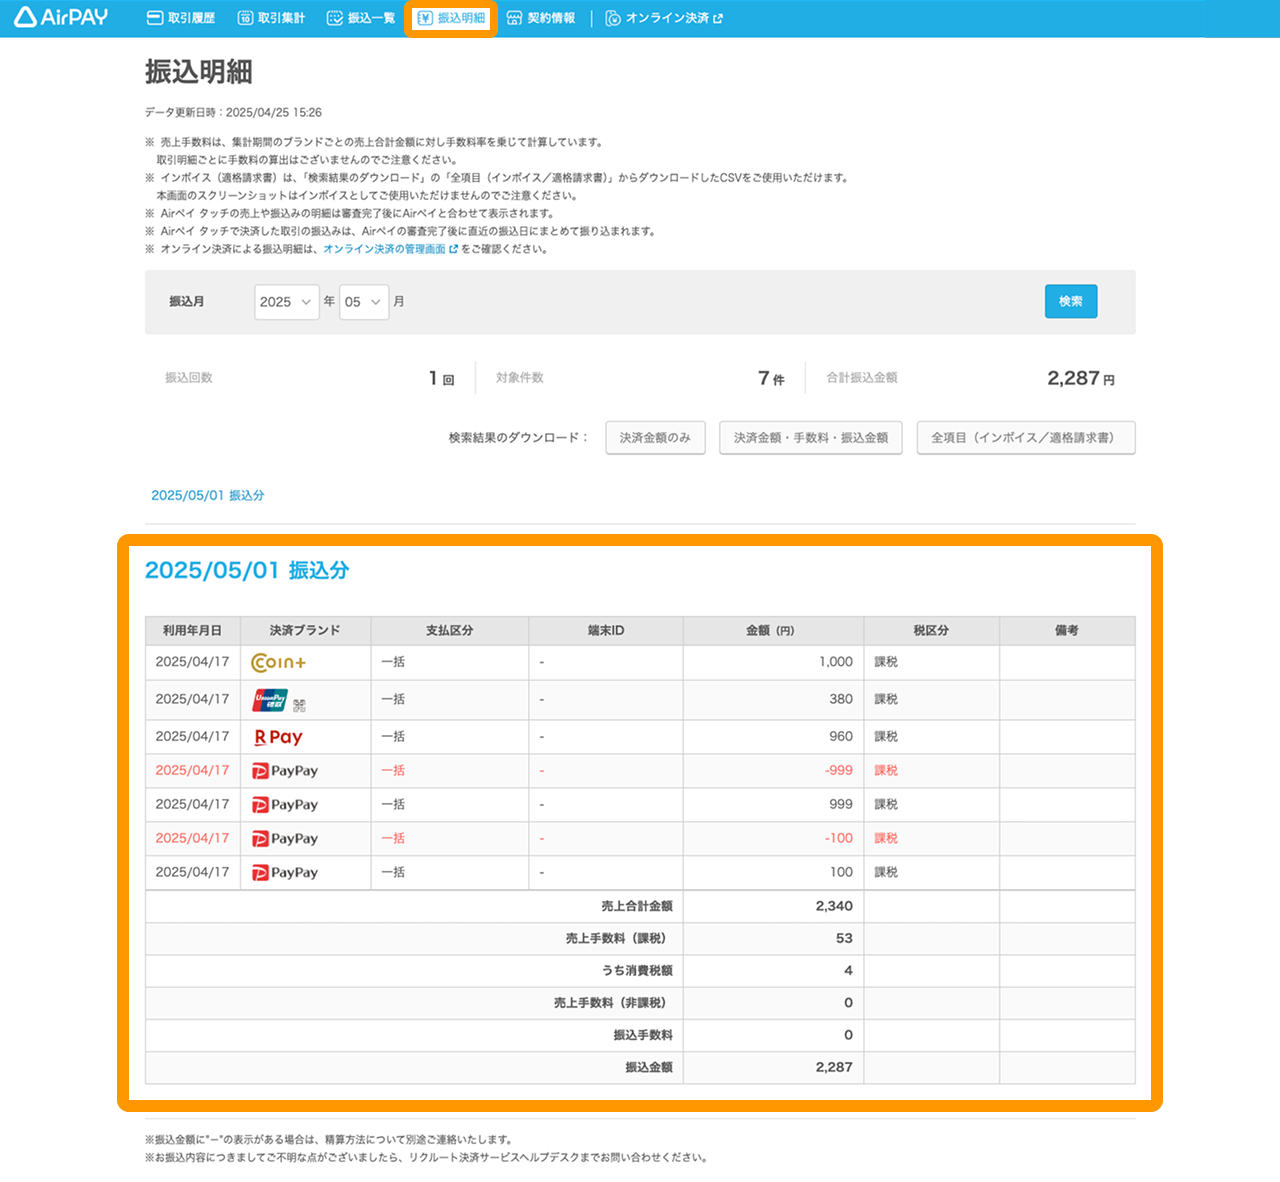1280x1182 pixels.
Task: Click the R Pay brand icon
Action: tap(278, 737)
